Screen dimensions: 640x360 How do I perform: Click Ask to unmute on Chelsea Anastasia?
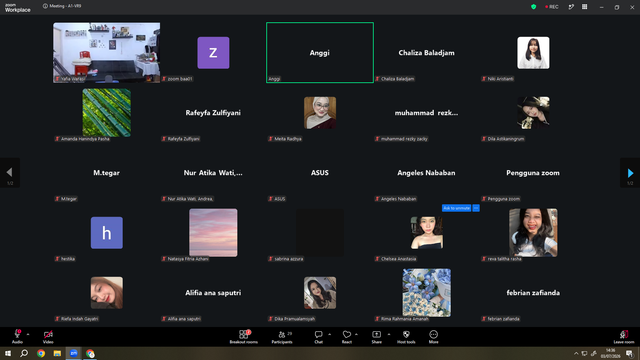pyautogui.click(x=456, y=208)
